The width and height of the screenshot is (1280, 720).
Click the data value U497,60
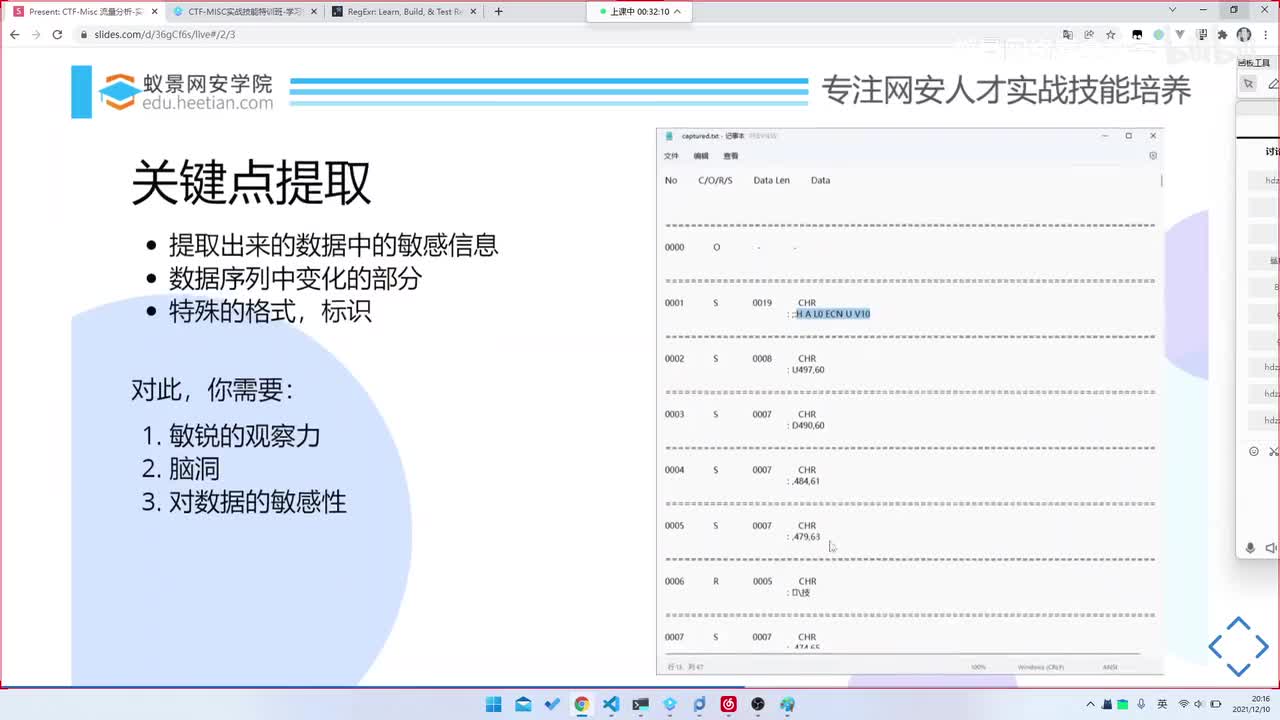(808, 370)
